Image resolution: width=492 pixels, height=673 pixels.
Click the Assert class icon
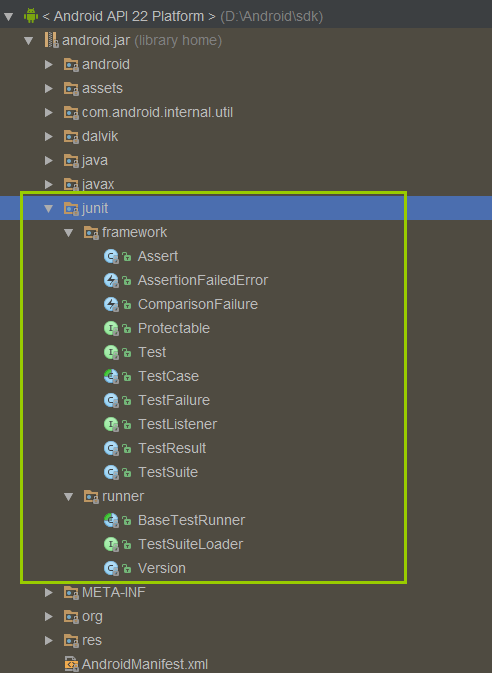pos(111,256)
